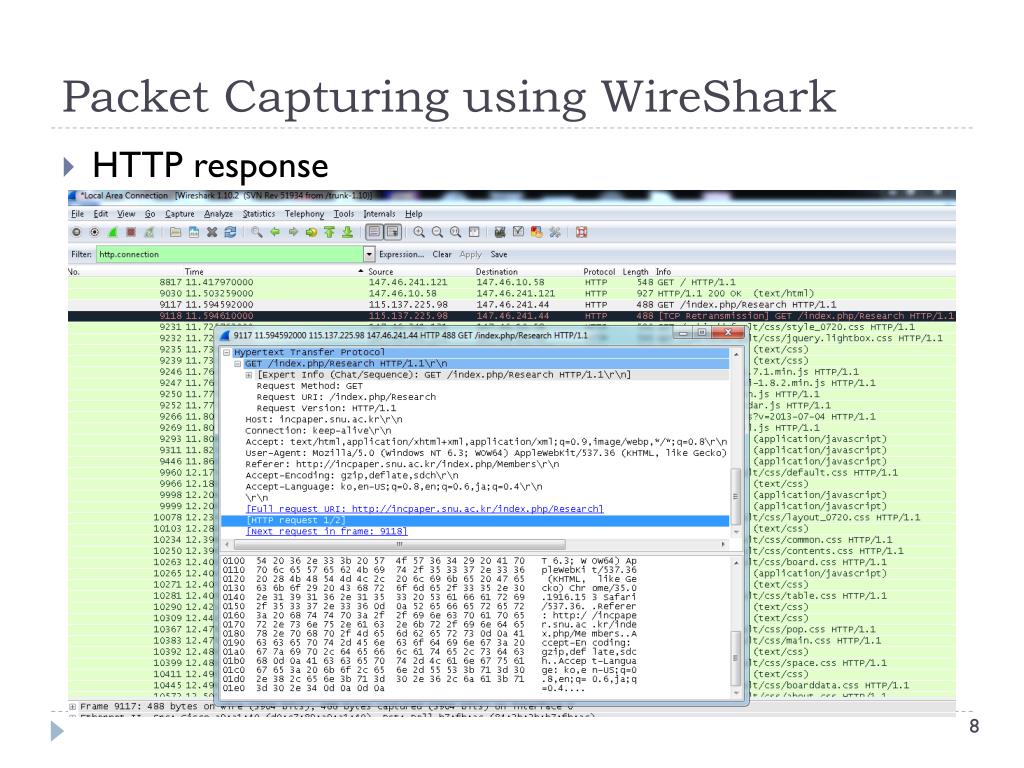Select Request Method: GET line
1024x768 pixels.
[x=309, y=386]
